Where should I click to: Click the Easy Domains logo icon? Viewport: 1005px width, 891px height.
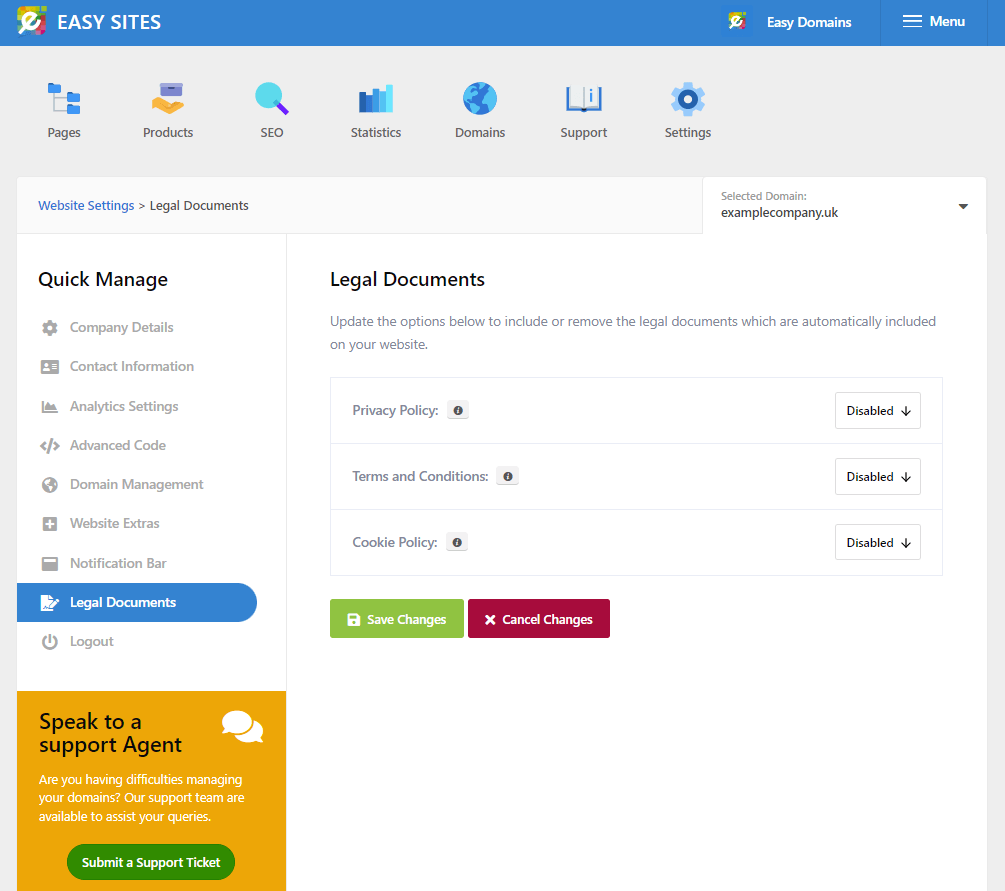pyautogui.click(x=737, y=22)
